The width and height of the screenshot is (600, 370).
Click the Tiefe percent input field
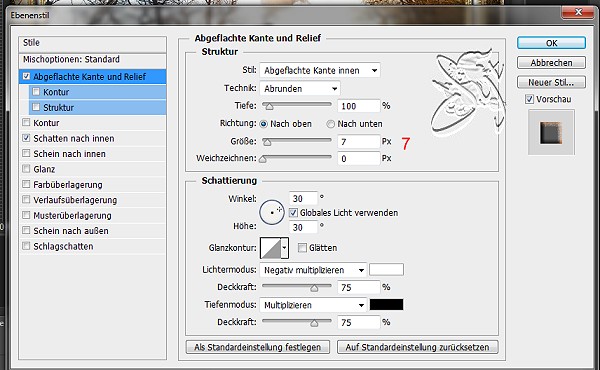point(359,106)
